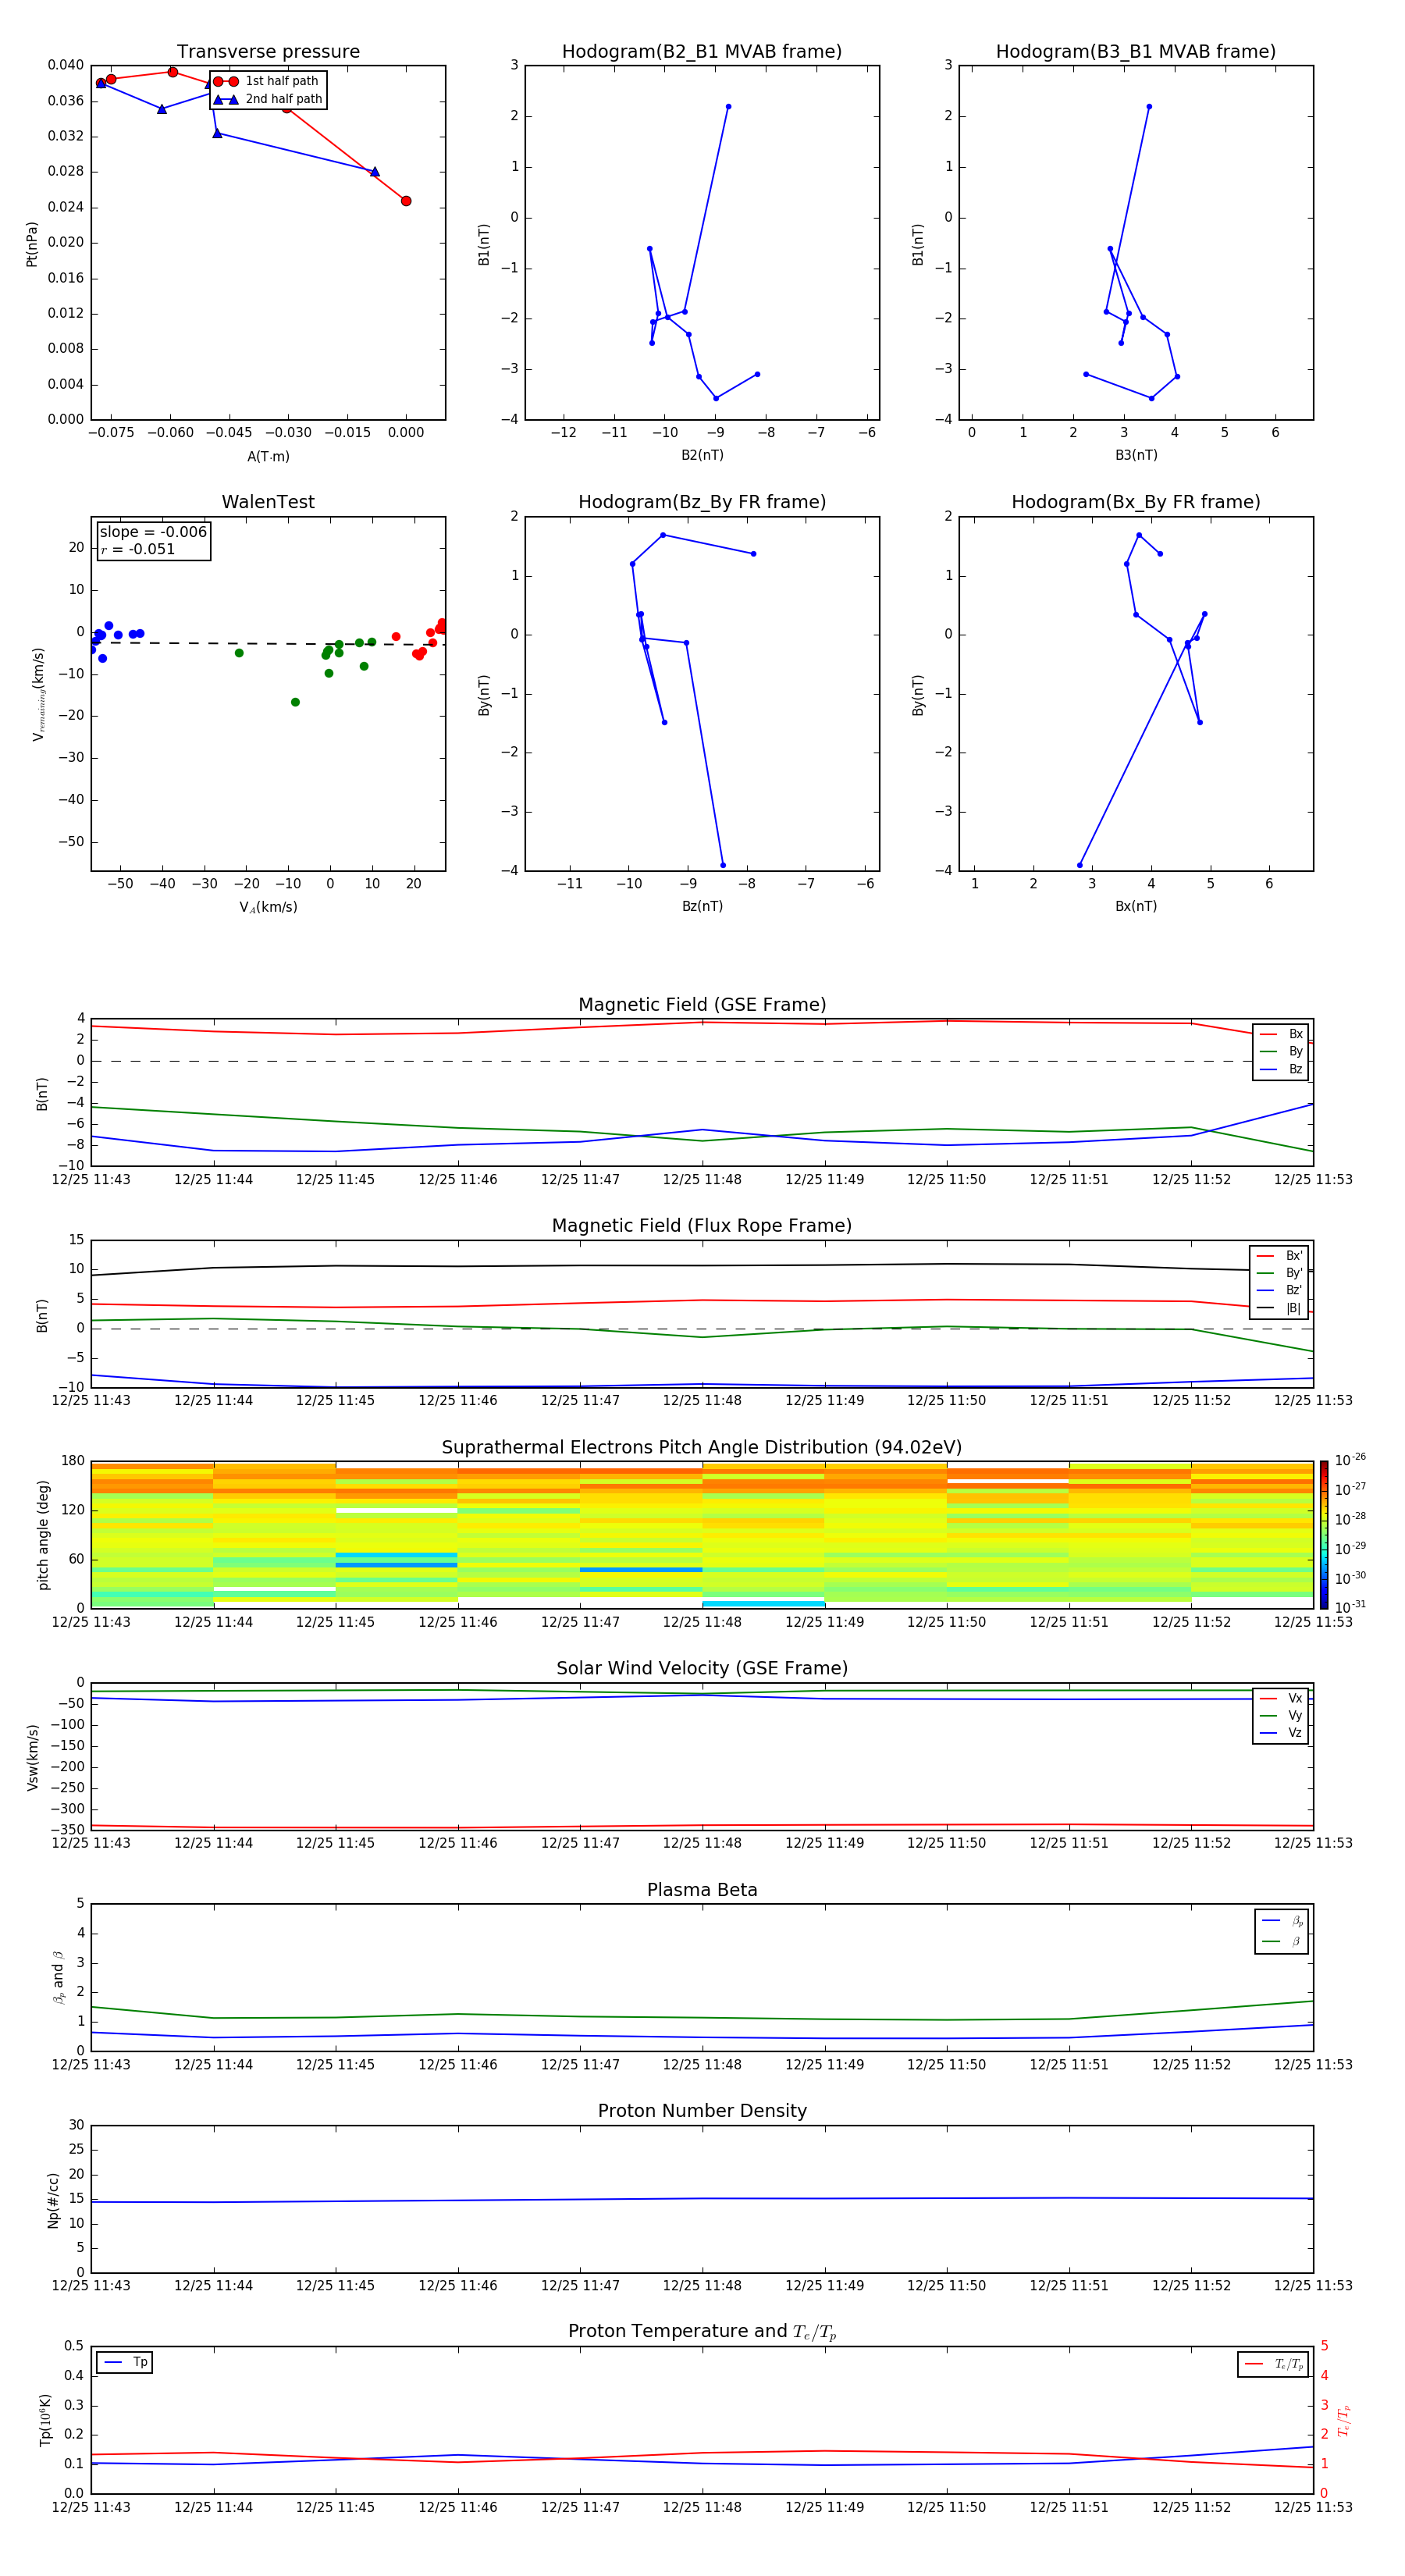Click the 'Pt(nPa)' y-axis label
The width and height of the screenshot is (1405, 2576).
tap(32, 244)
